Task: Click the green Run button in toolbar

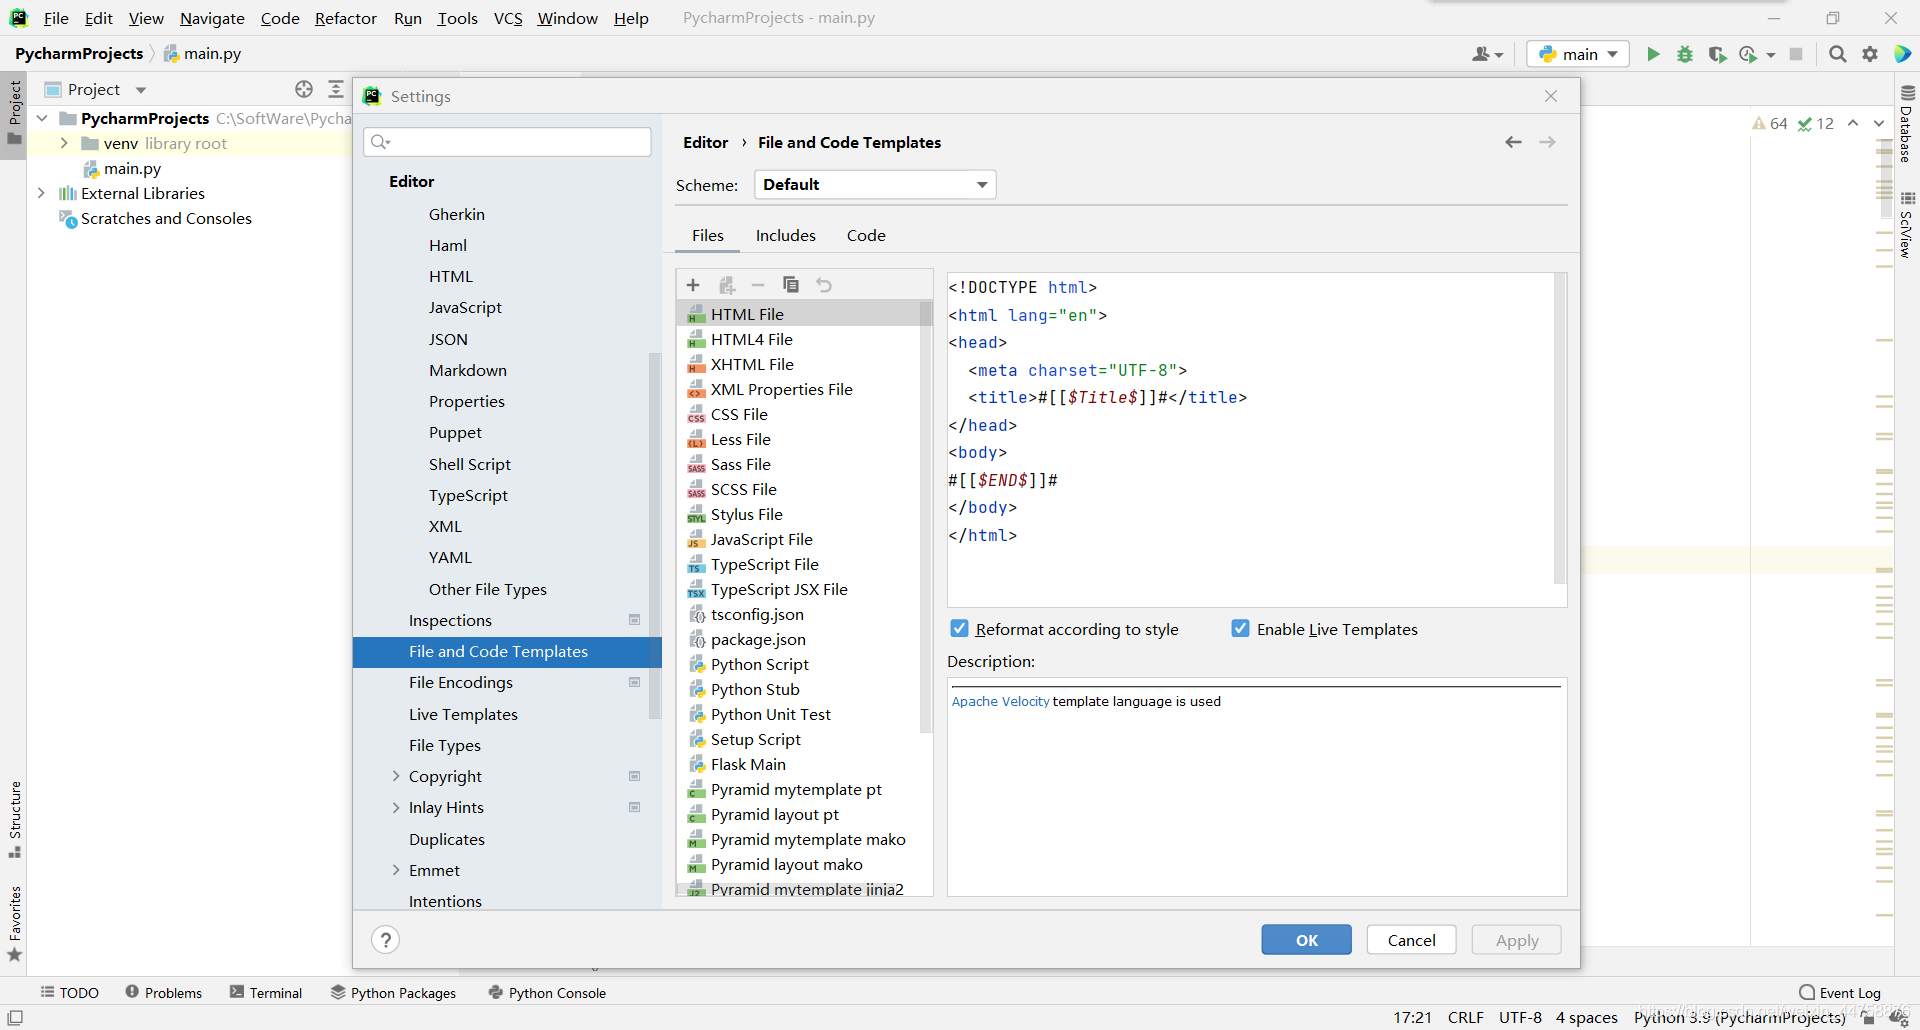Action: 1653,54
